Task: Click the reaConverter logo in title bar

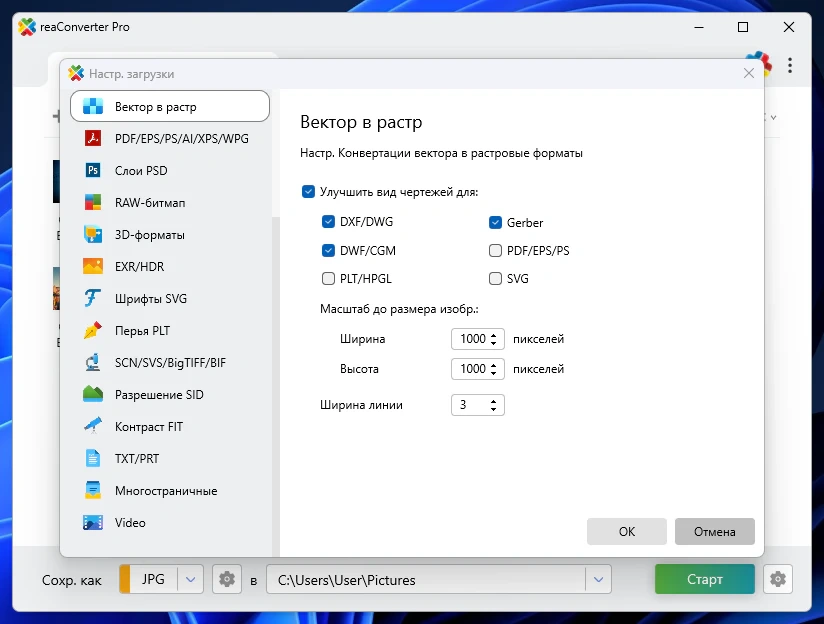Action: 27,27
